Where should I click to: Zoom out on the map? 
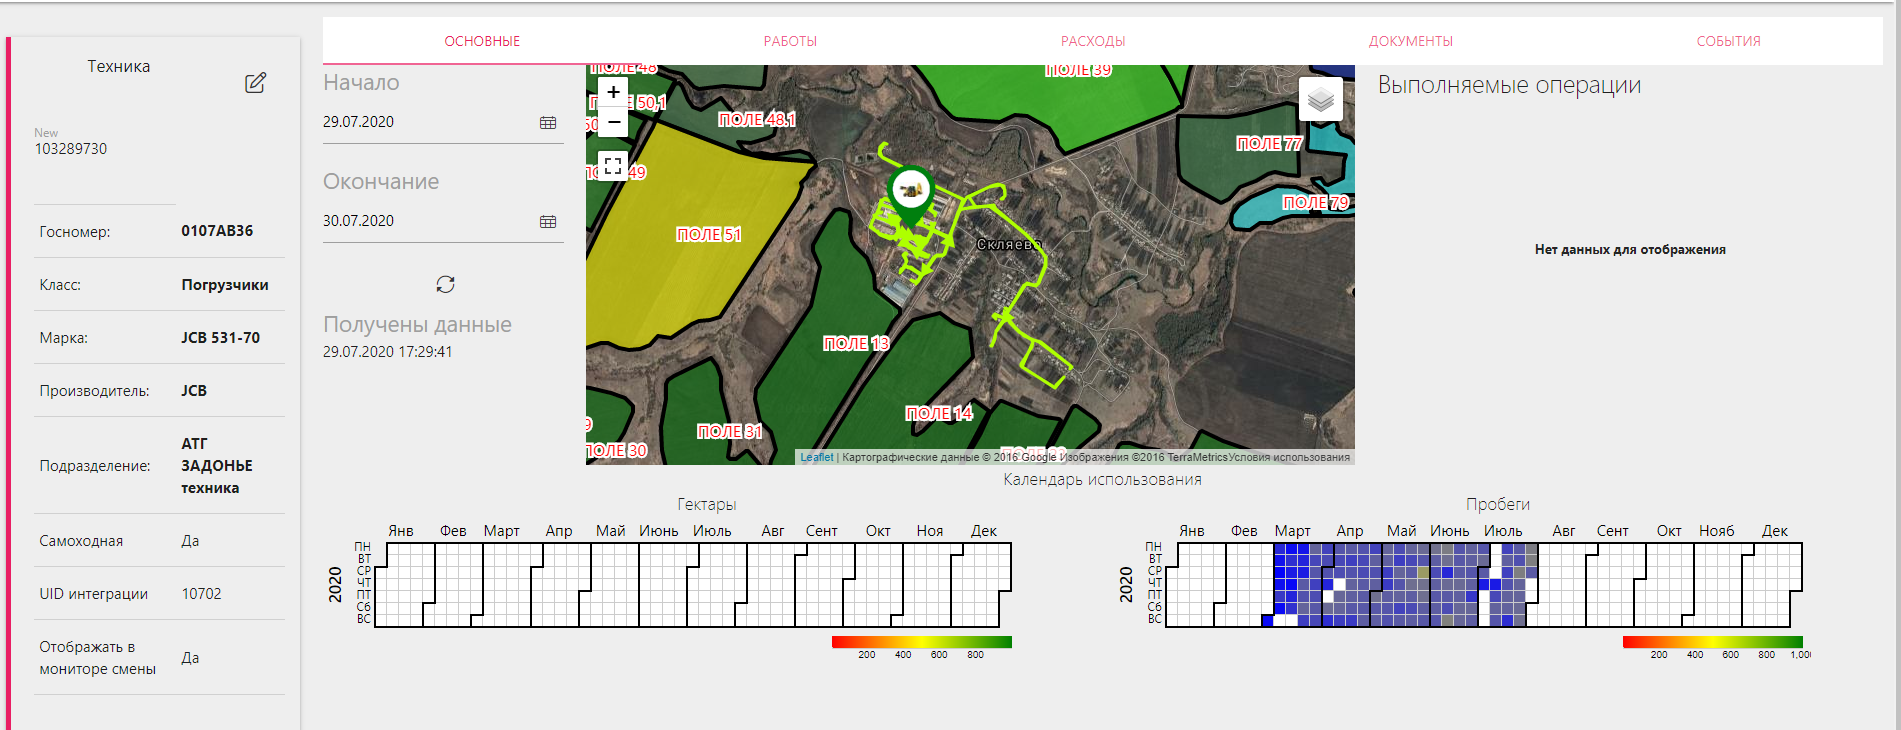[x=613, y=122]
